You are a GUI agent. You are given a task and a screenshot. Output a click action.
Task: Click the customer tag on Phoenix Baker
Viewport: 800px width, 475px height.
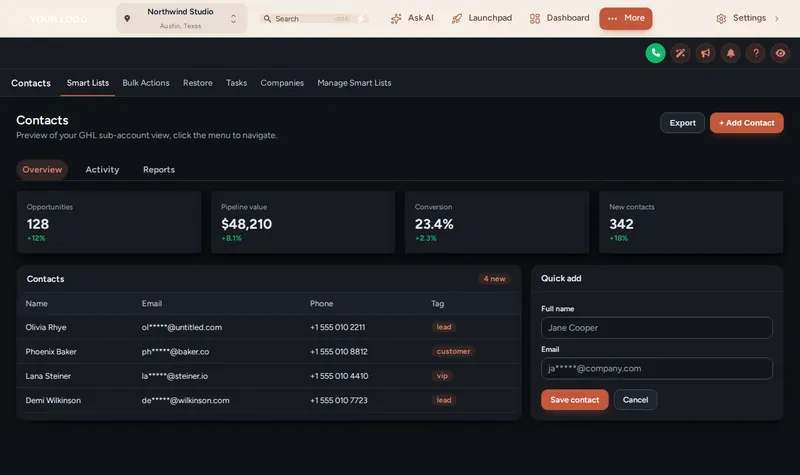click(x=453, y=352)
